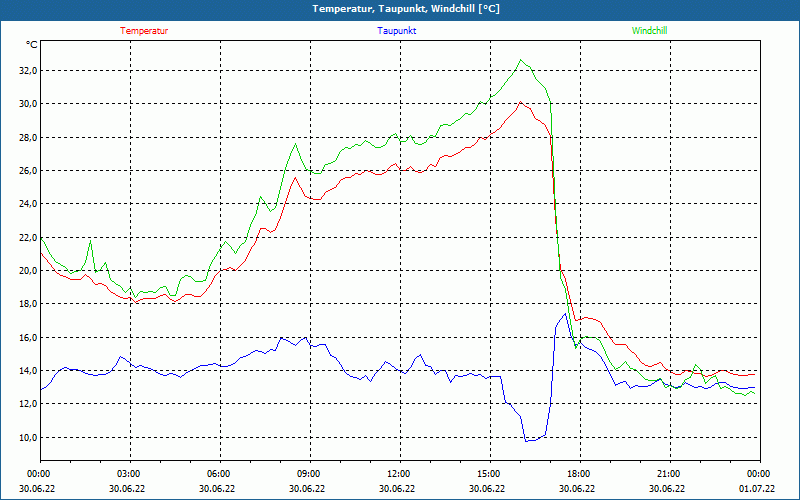Select the 28,0 y-axis value
This screenshot has height=500, width=800.
pyautogui.click(x=28, y=137)
